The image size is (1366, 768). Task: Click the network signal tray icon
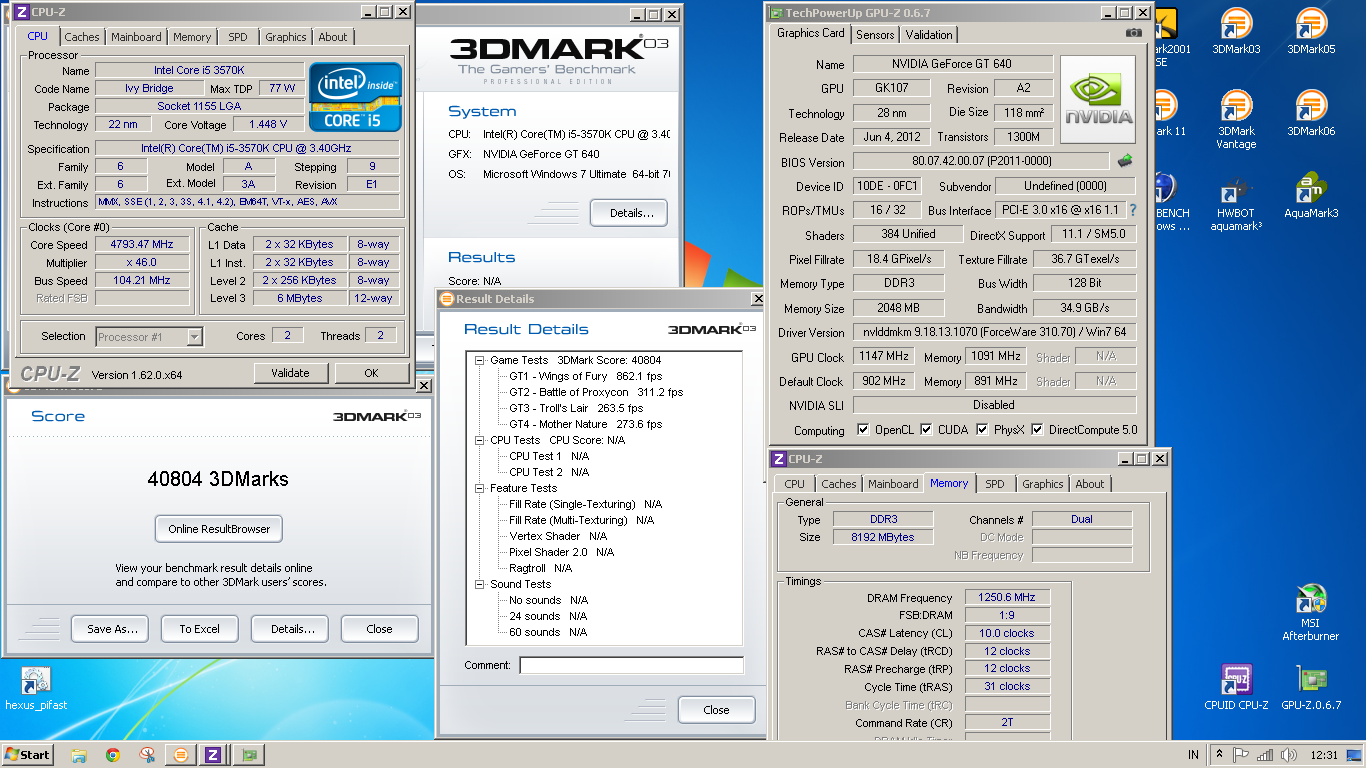(1265, 755)
